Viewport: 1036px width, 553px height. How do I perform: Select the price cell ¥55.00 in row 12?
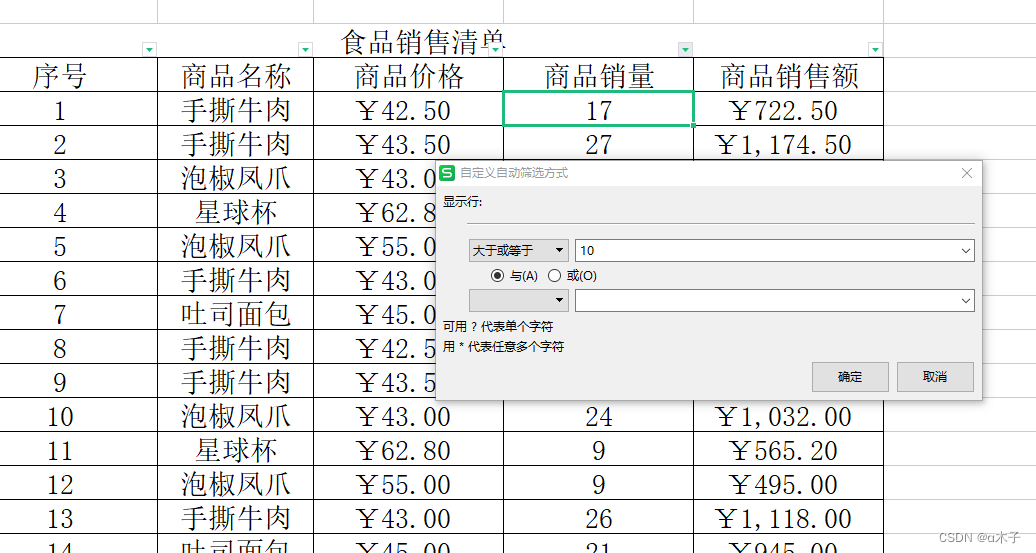click(408, 484)
